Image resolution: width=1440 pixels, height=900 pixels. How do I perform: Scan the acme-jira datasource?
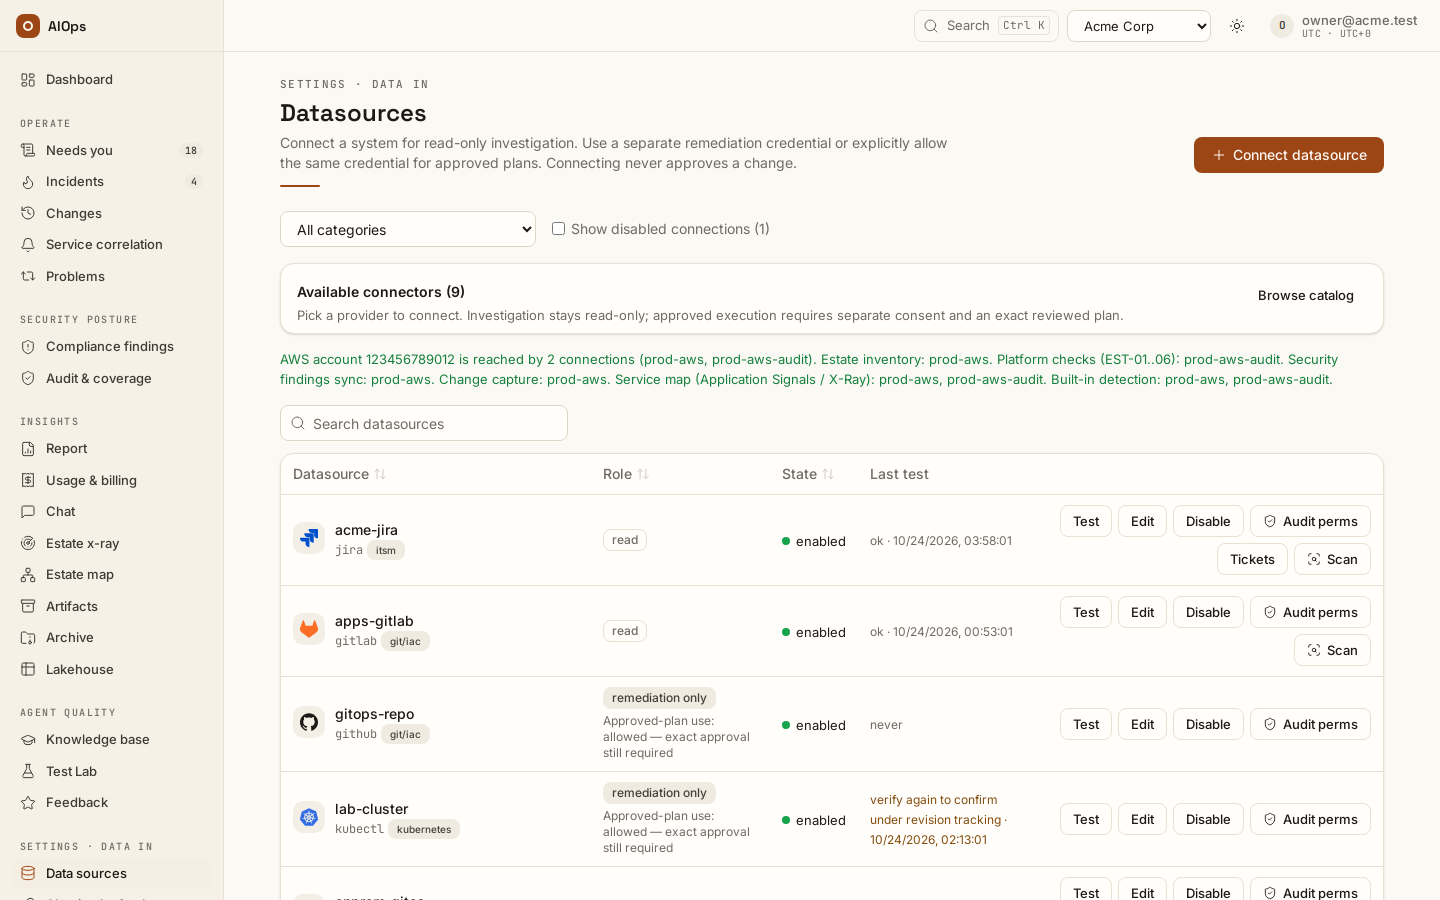[1332, 559]
